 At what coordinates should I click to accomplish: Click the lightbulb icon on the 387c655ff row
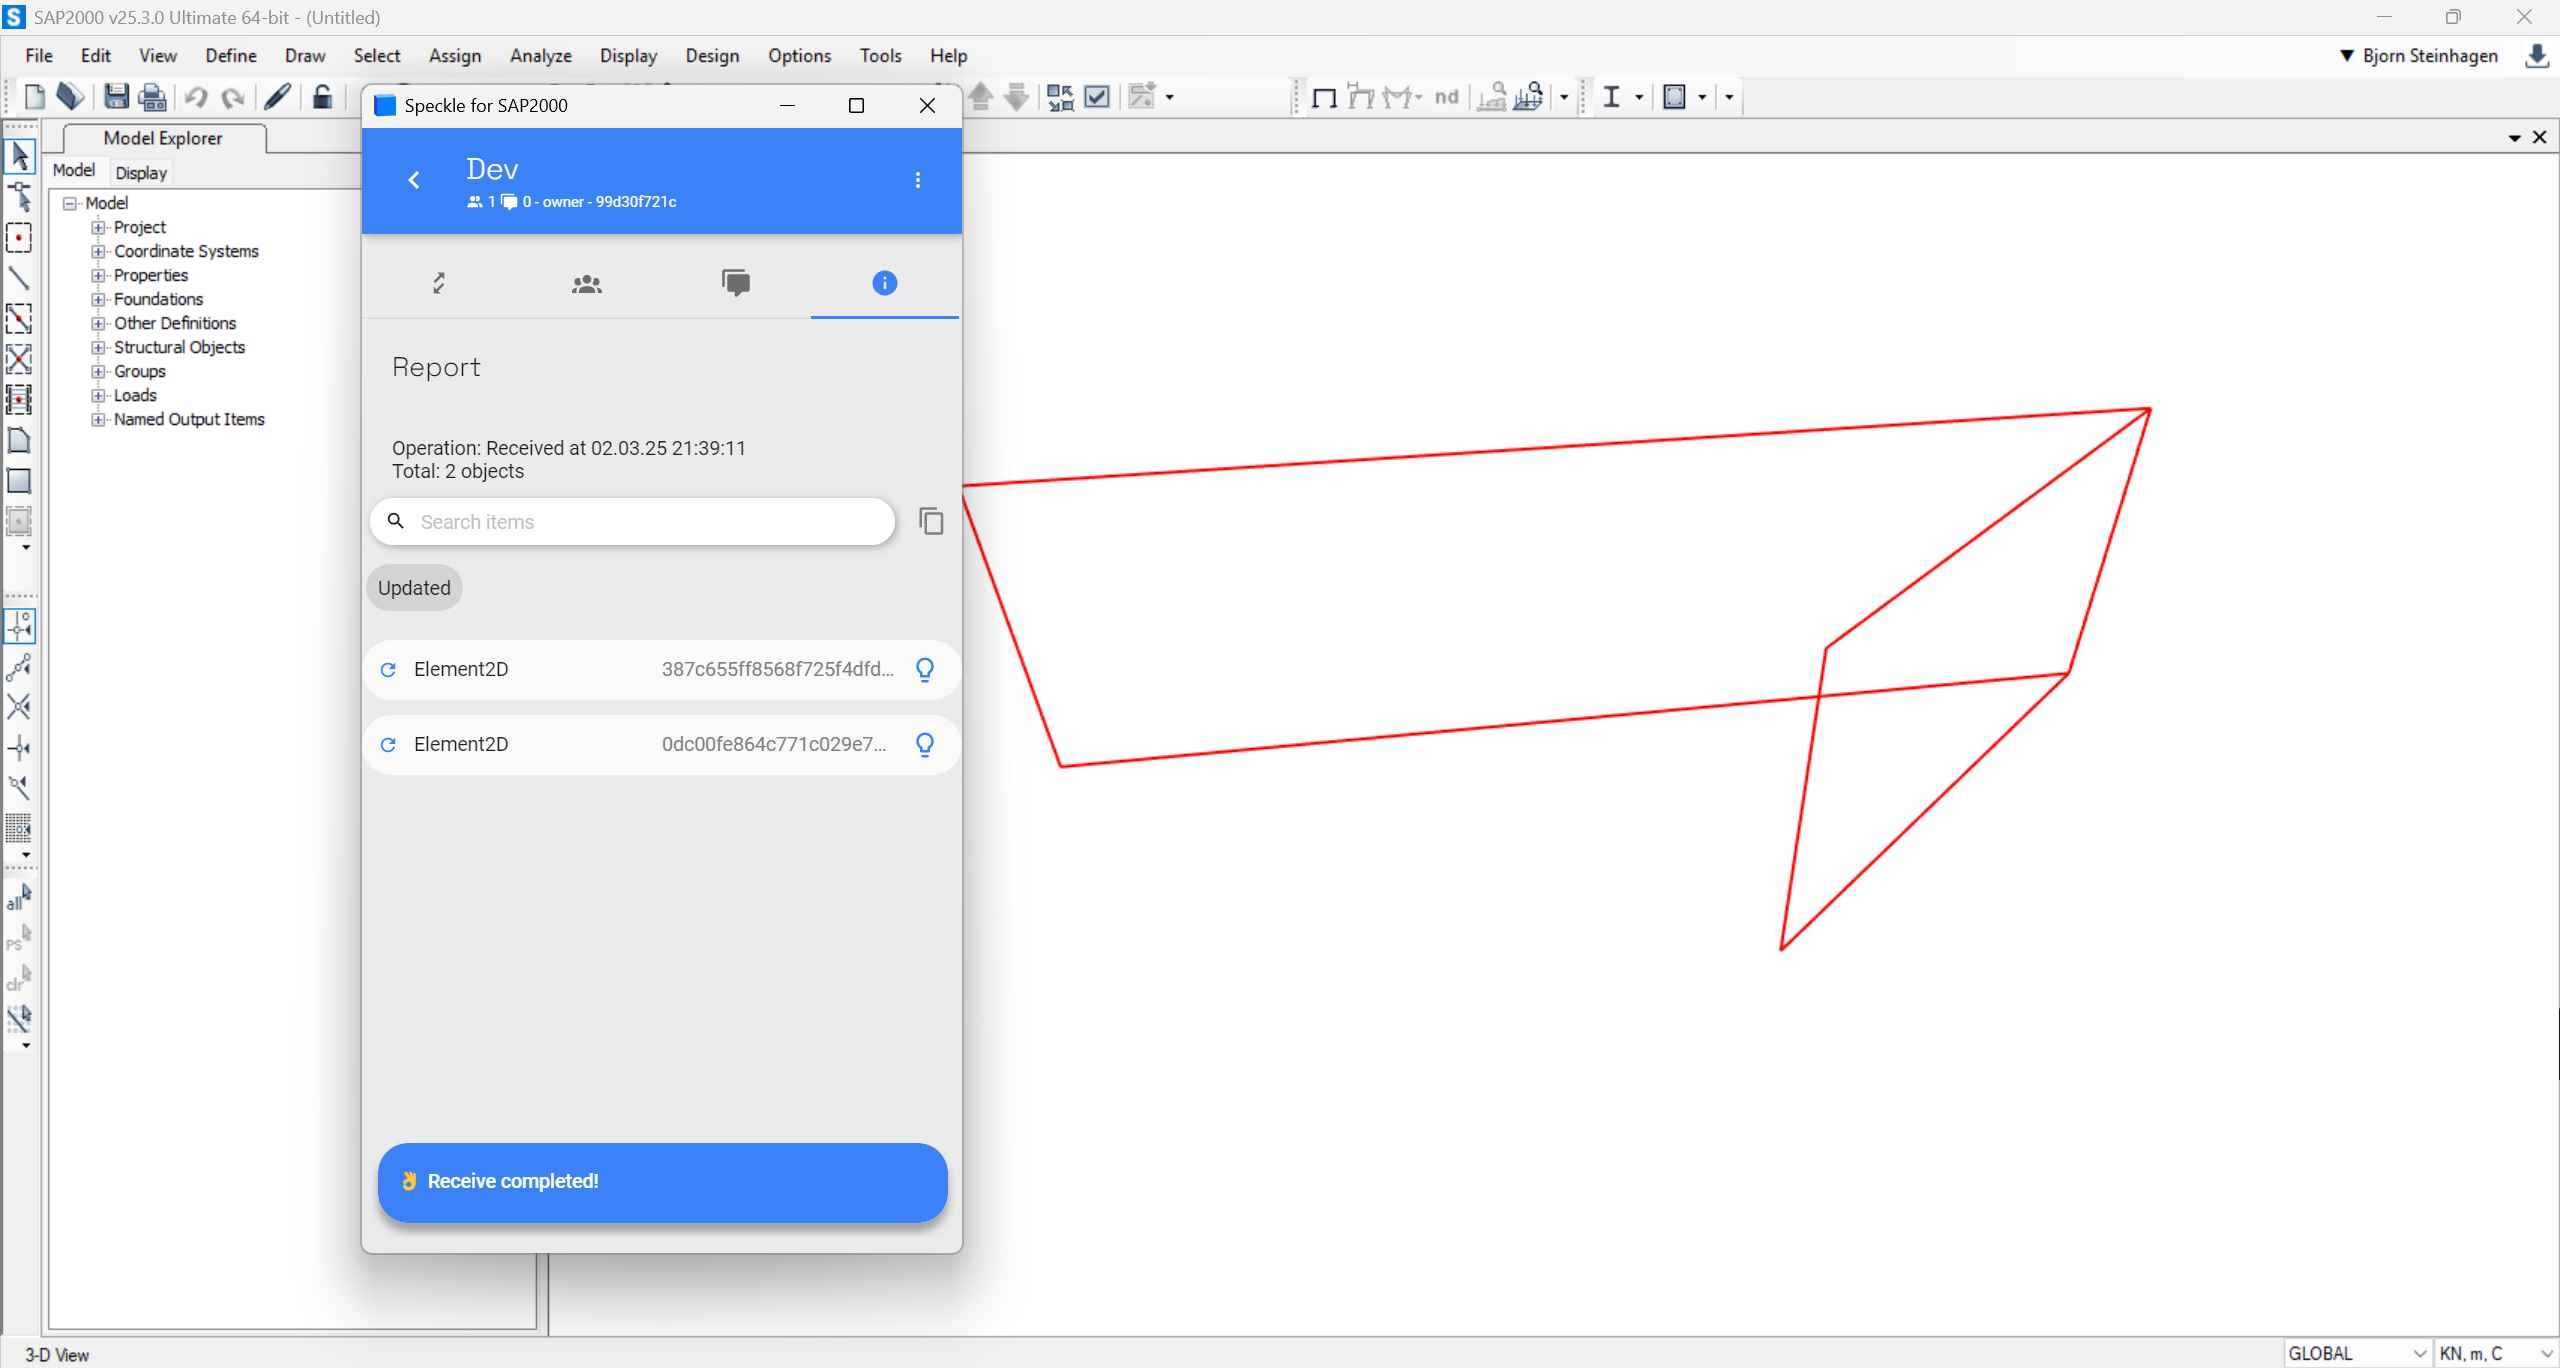pos(925,669)
